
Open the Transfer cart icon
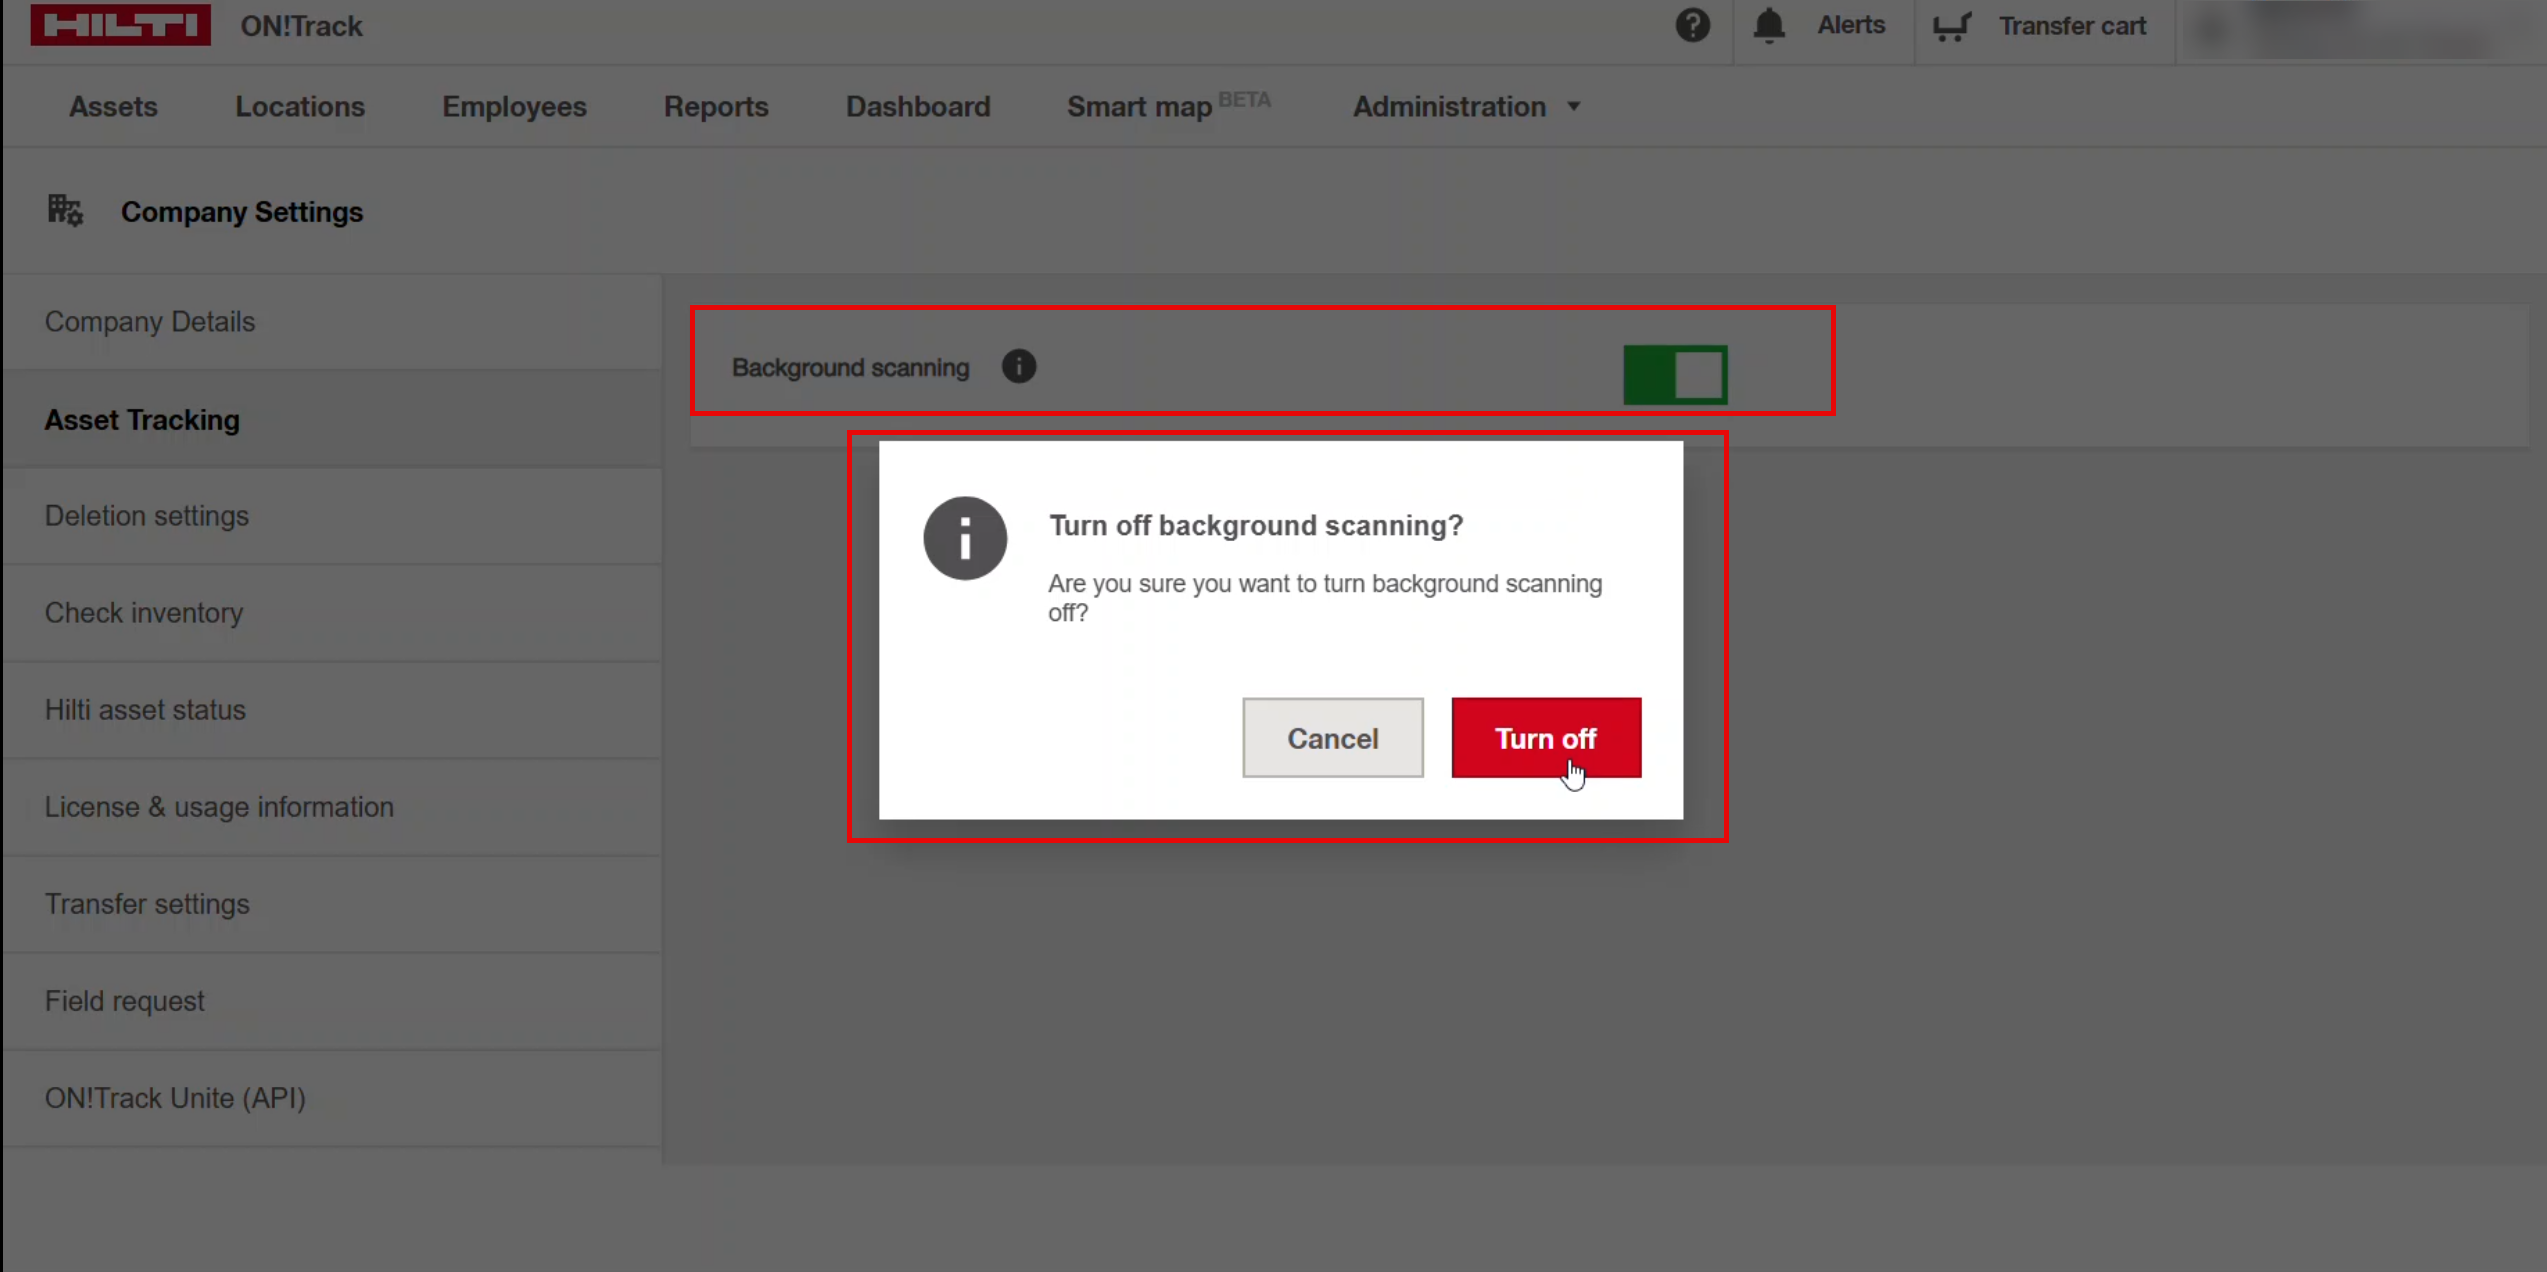tap(1950, 26)
